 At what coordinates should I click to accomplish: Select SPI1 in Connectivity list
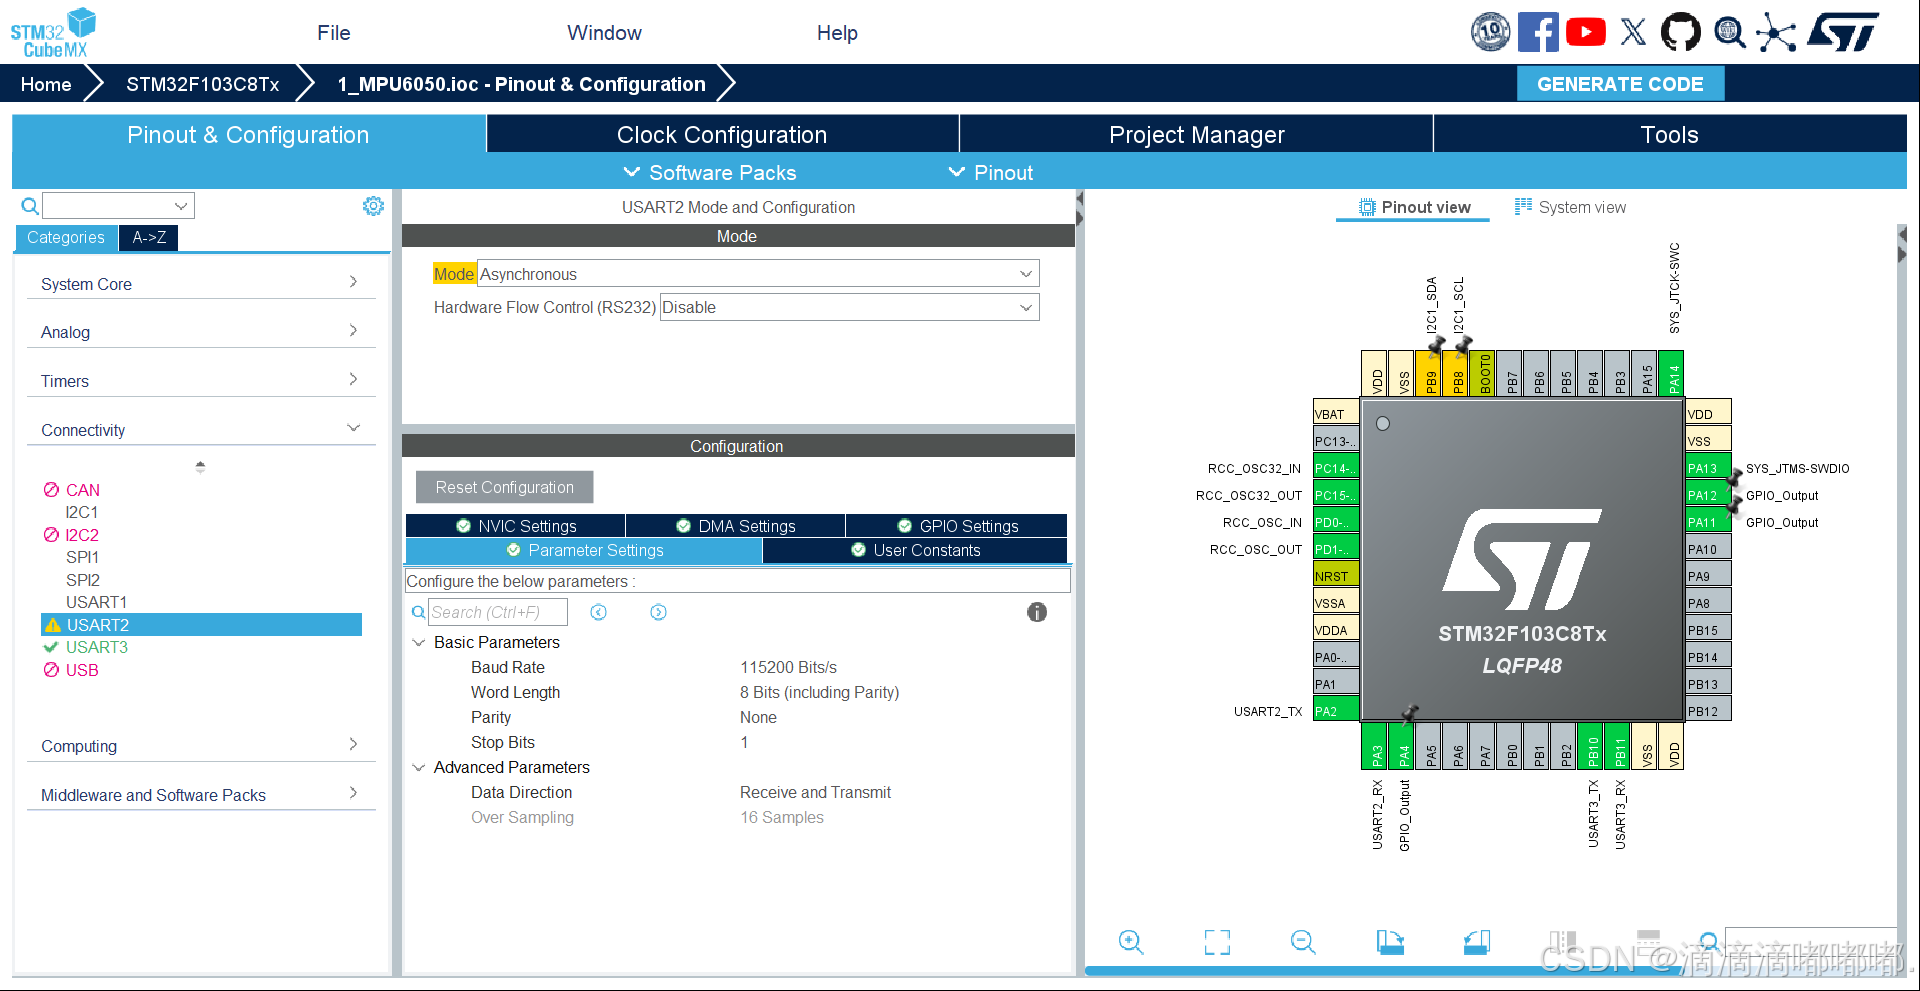pos(82,557)
